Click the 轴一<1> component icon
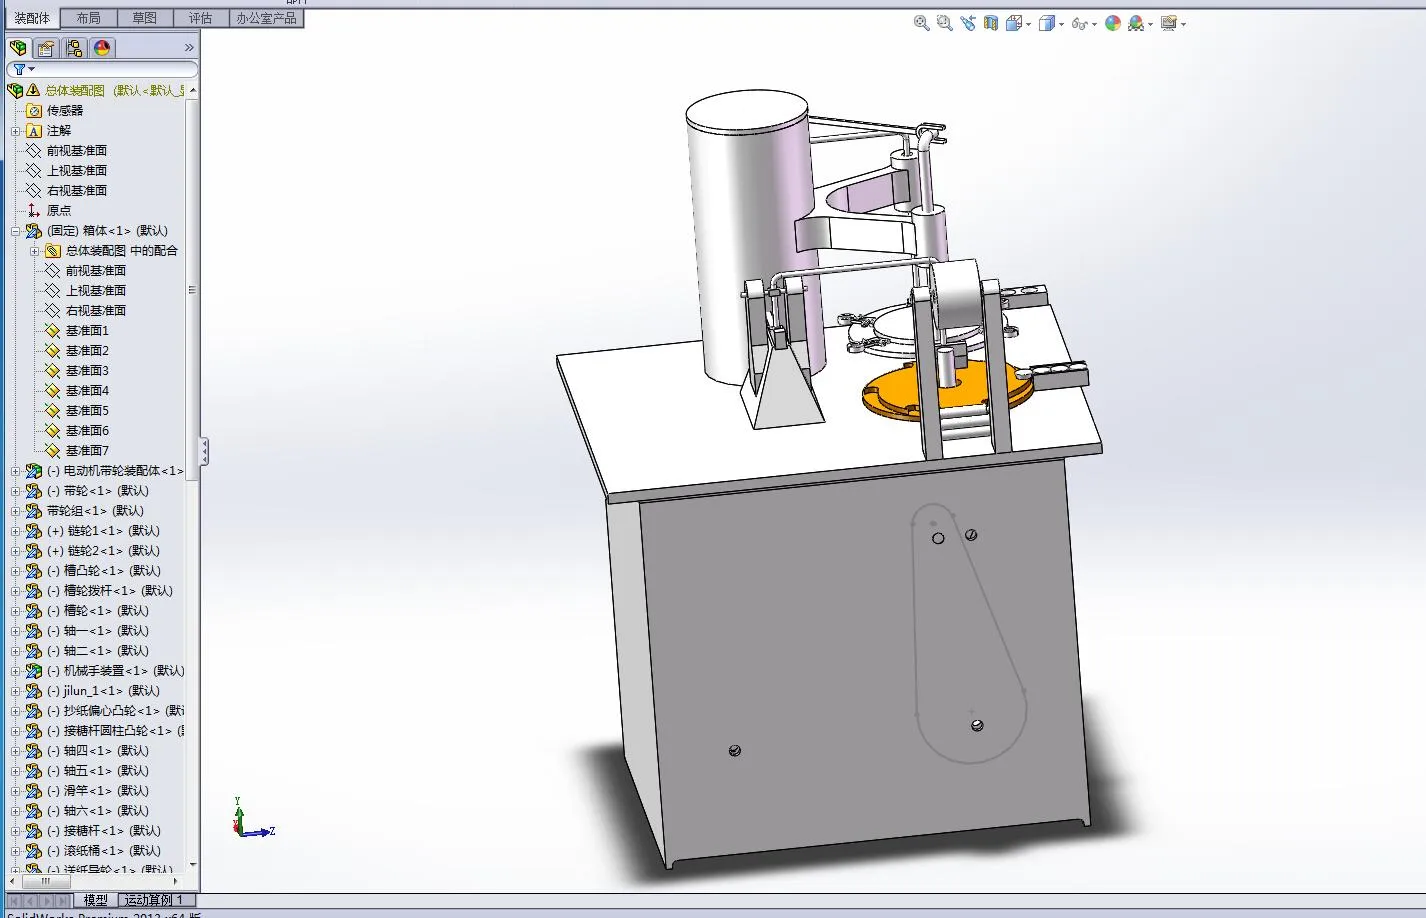 click(x=34, y=630)
